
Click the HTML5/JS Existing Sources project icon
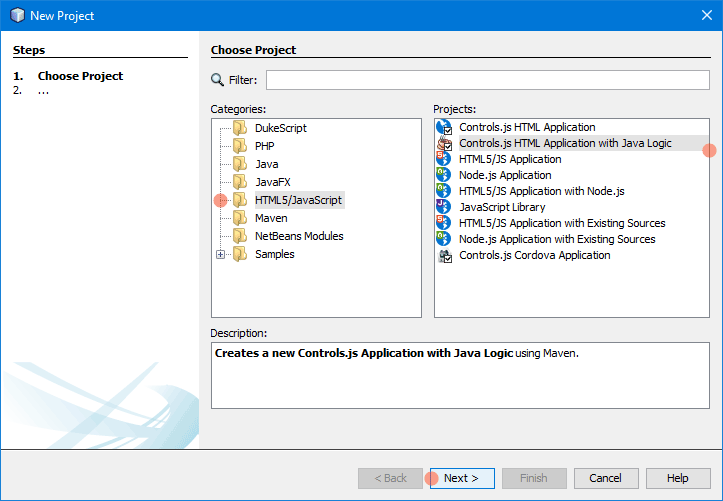444,223
